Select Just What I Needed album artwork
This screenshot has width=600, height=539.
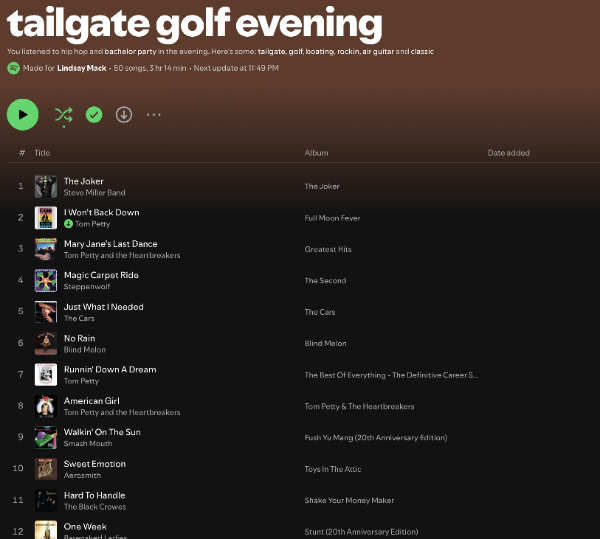[x=46, y=312]
